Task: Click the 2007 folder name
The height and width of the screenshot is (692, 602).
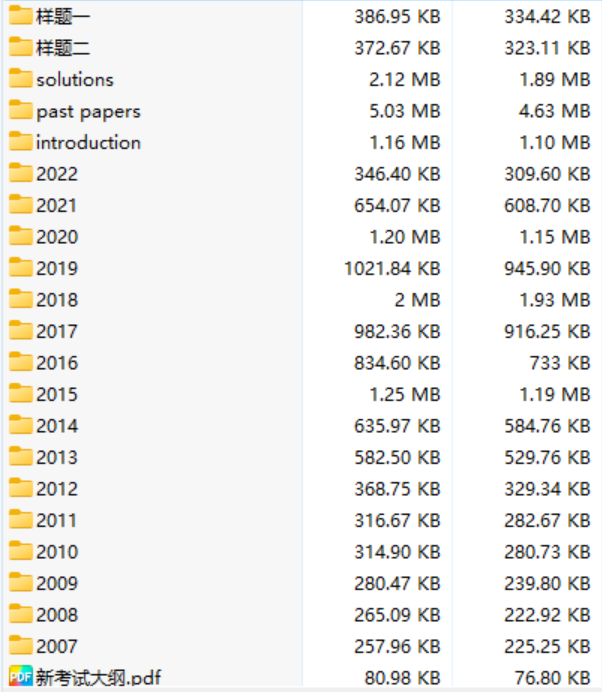Action: point(56,646)
